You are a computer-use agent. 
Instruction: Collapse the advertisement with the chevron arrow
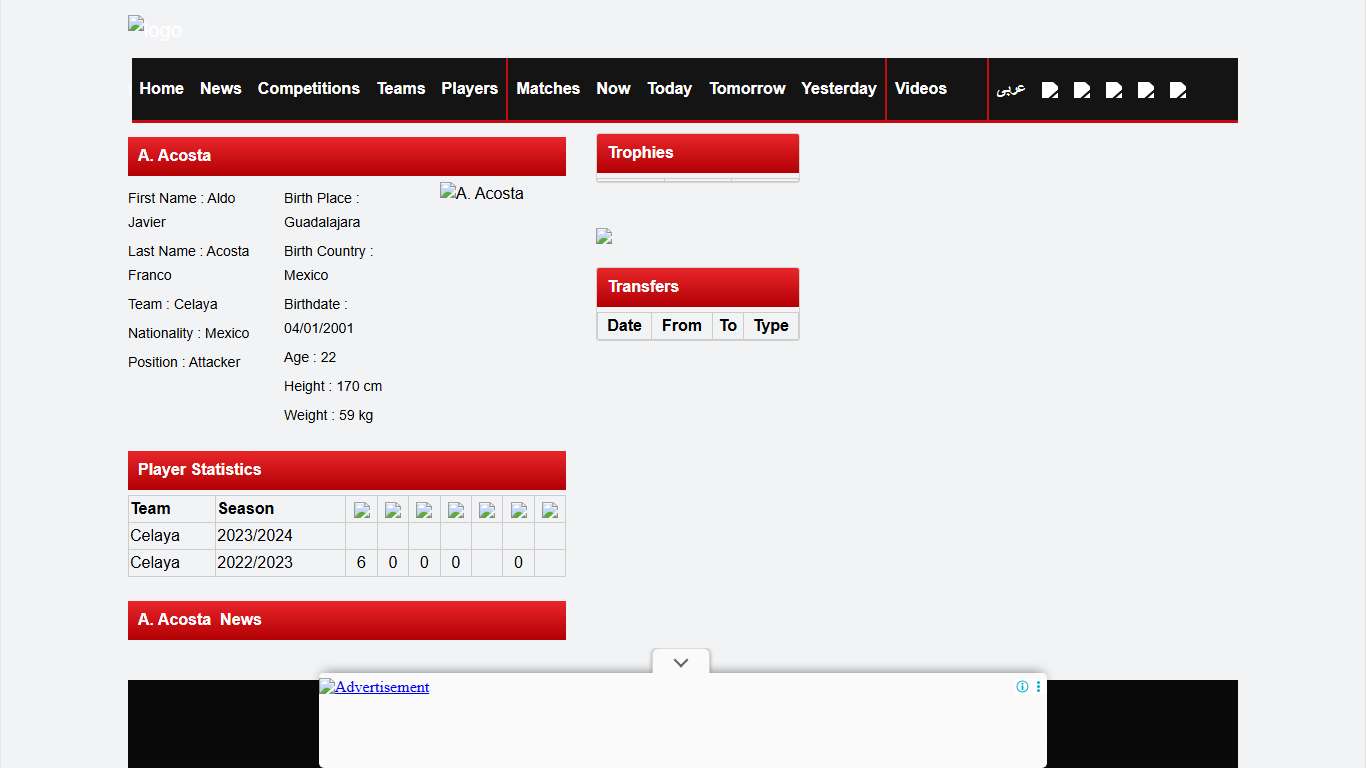tap(680, 661)
